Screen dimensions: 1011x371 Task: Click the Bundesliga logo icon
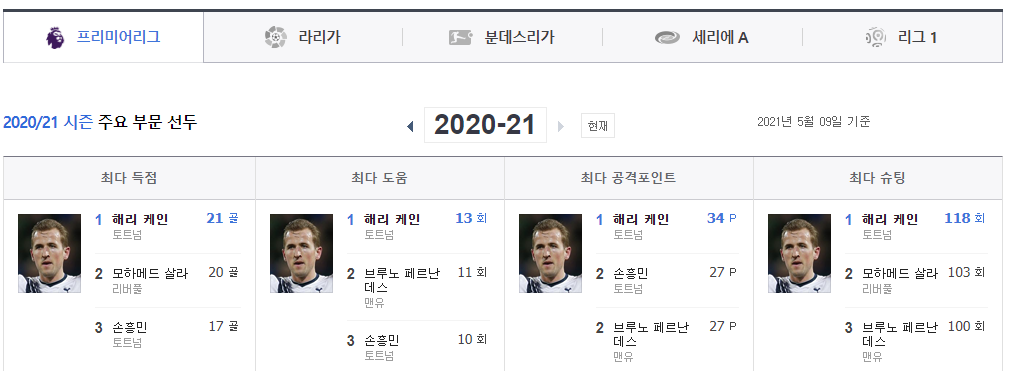[460, 37]
